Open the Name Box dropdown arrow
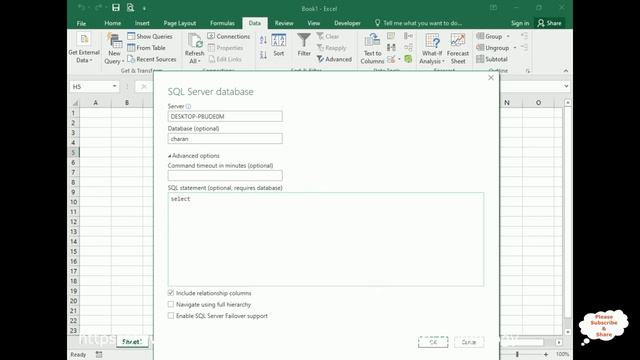This screenshot has width=640, height=360. pos(115,87)
